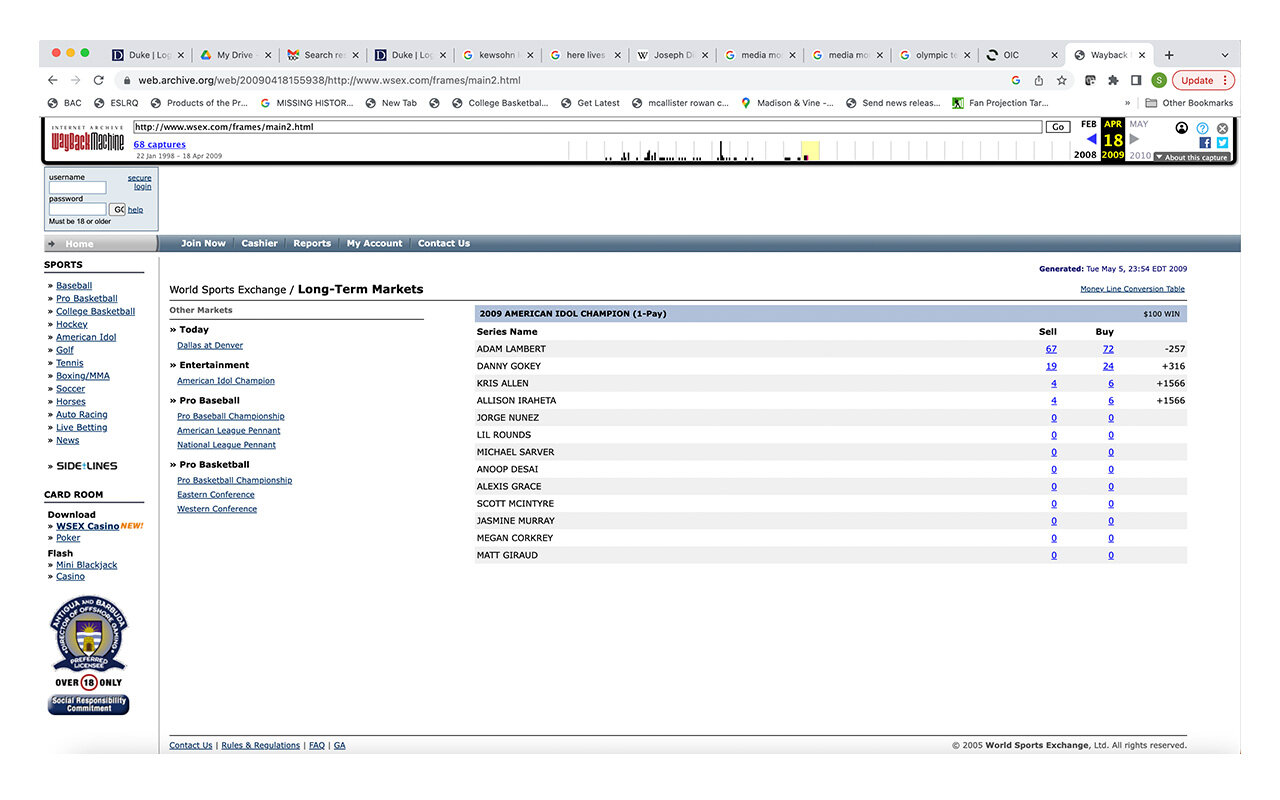Focus the username input field

tap(77, 188)
